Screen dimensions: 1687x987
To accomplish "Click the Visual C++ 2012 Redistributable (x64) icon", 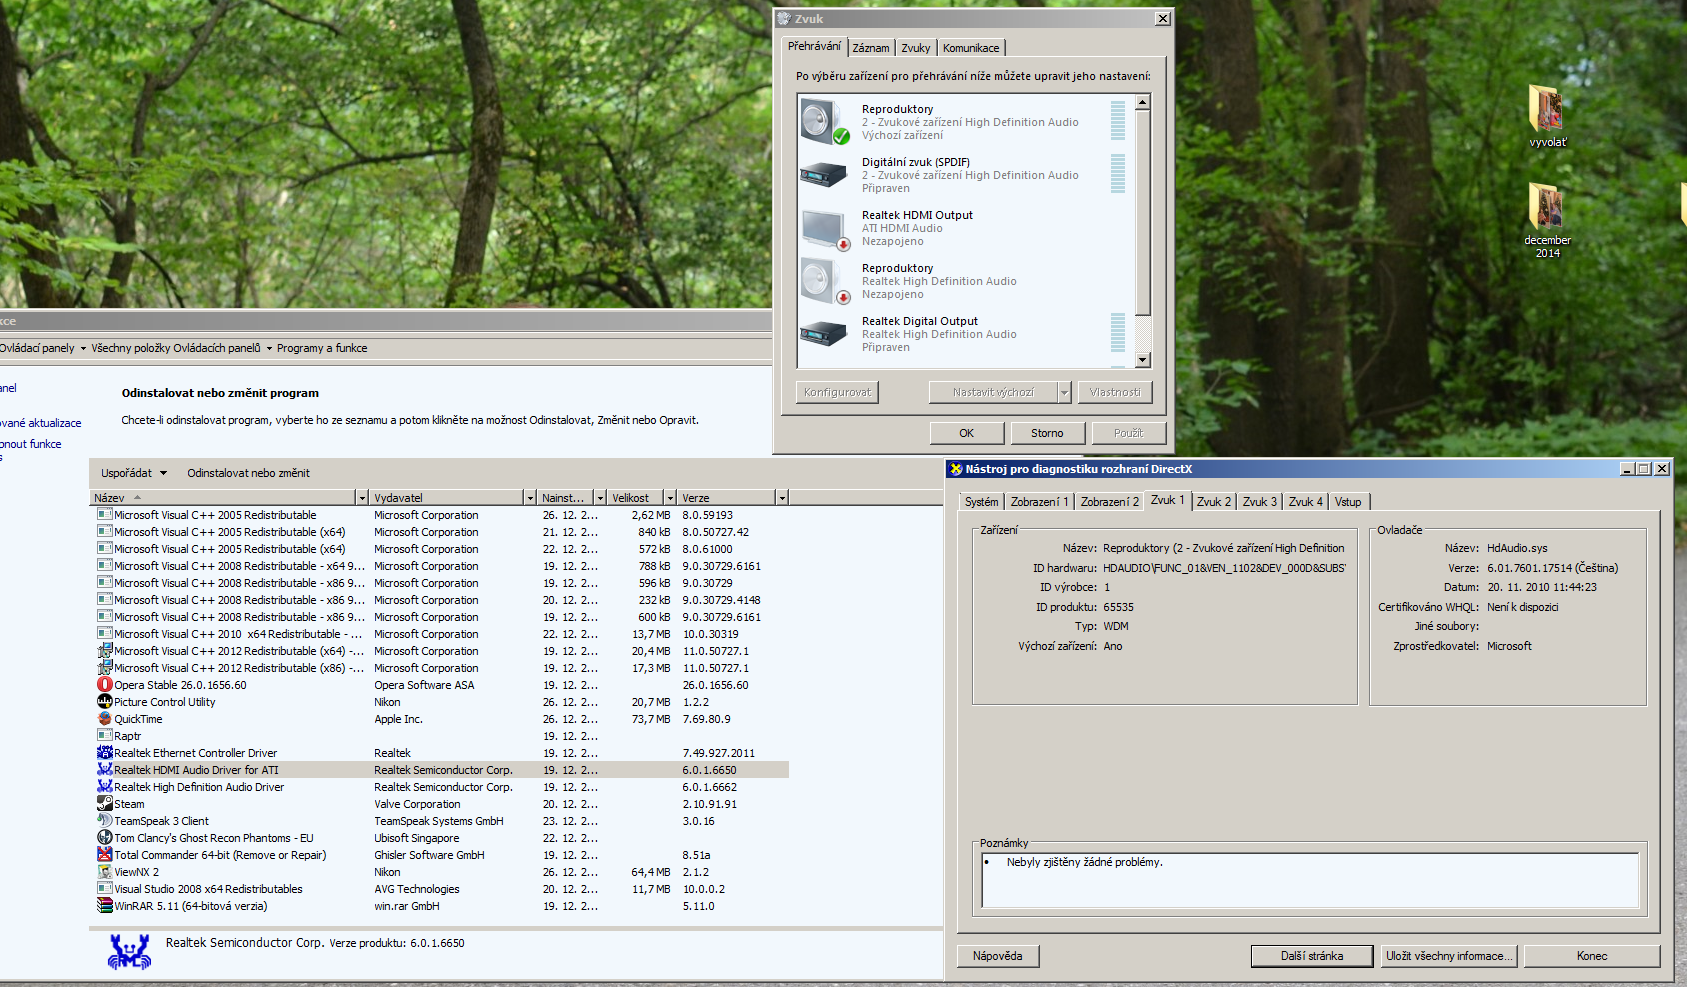I will click(x=105, y=651).
